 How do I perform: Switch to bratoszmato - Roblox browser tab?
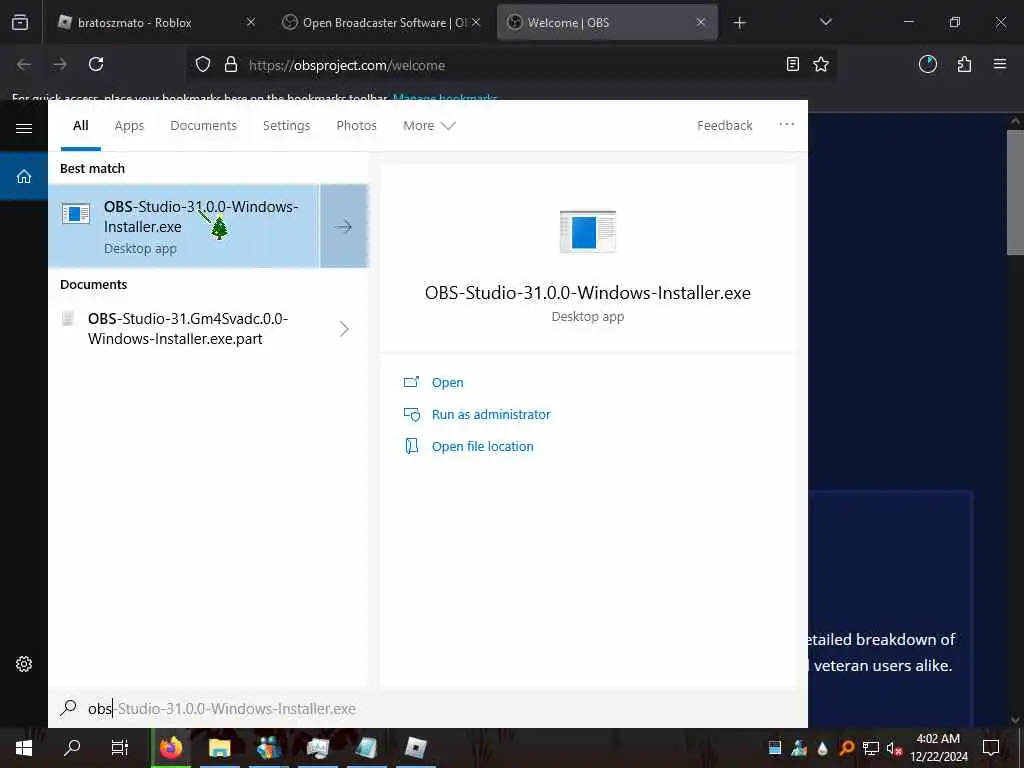click(155, 23)
